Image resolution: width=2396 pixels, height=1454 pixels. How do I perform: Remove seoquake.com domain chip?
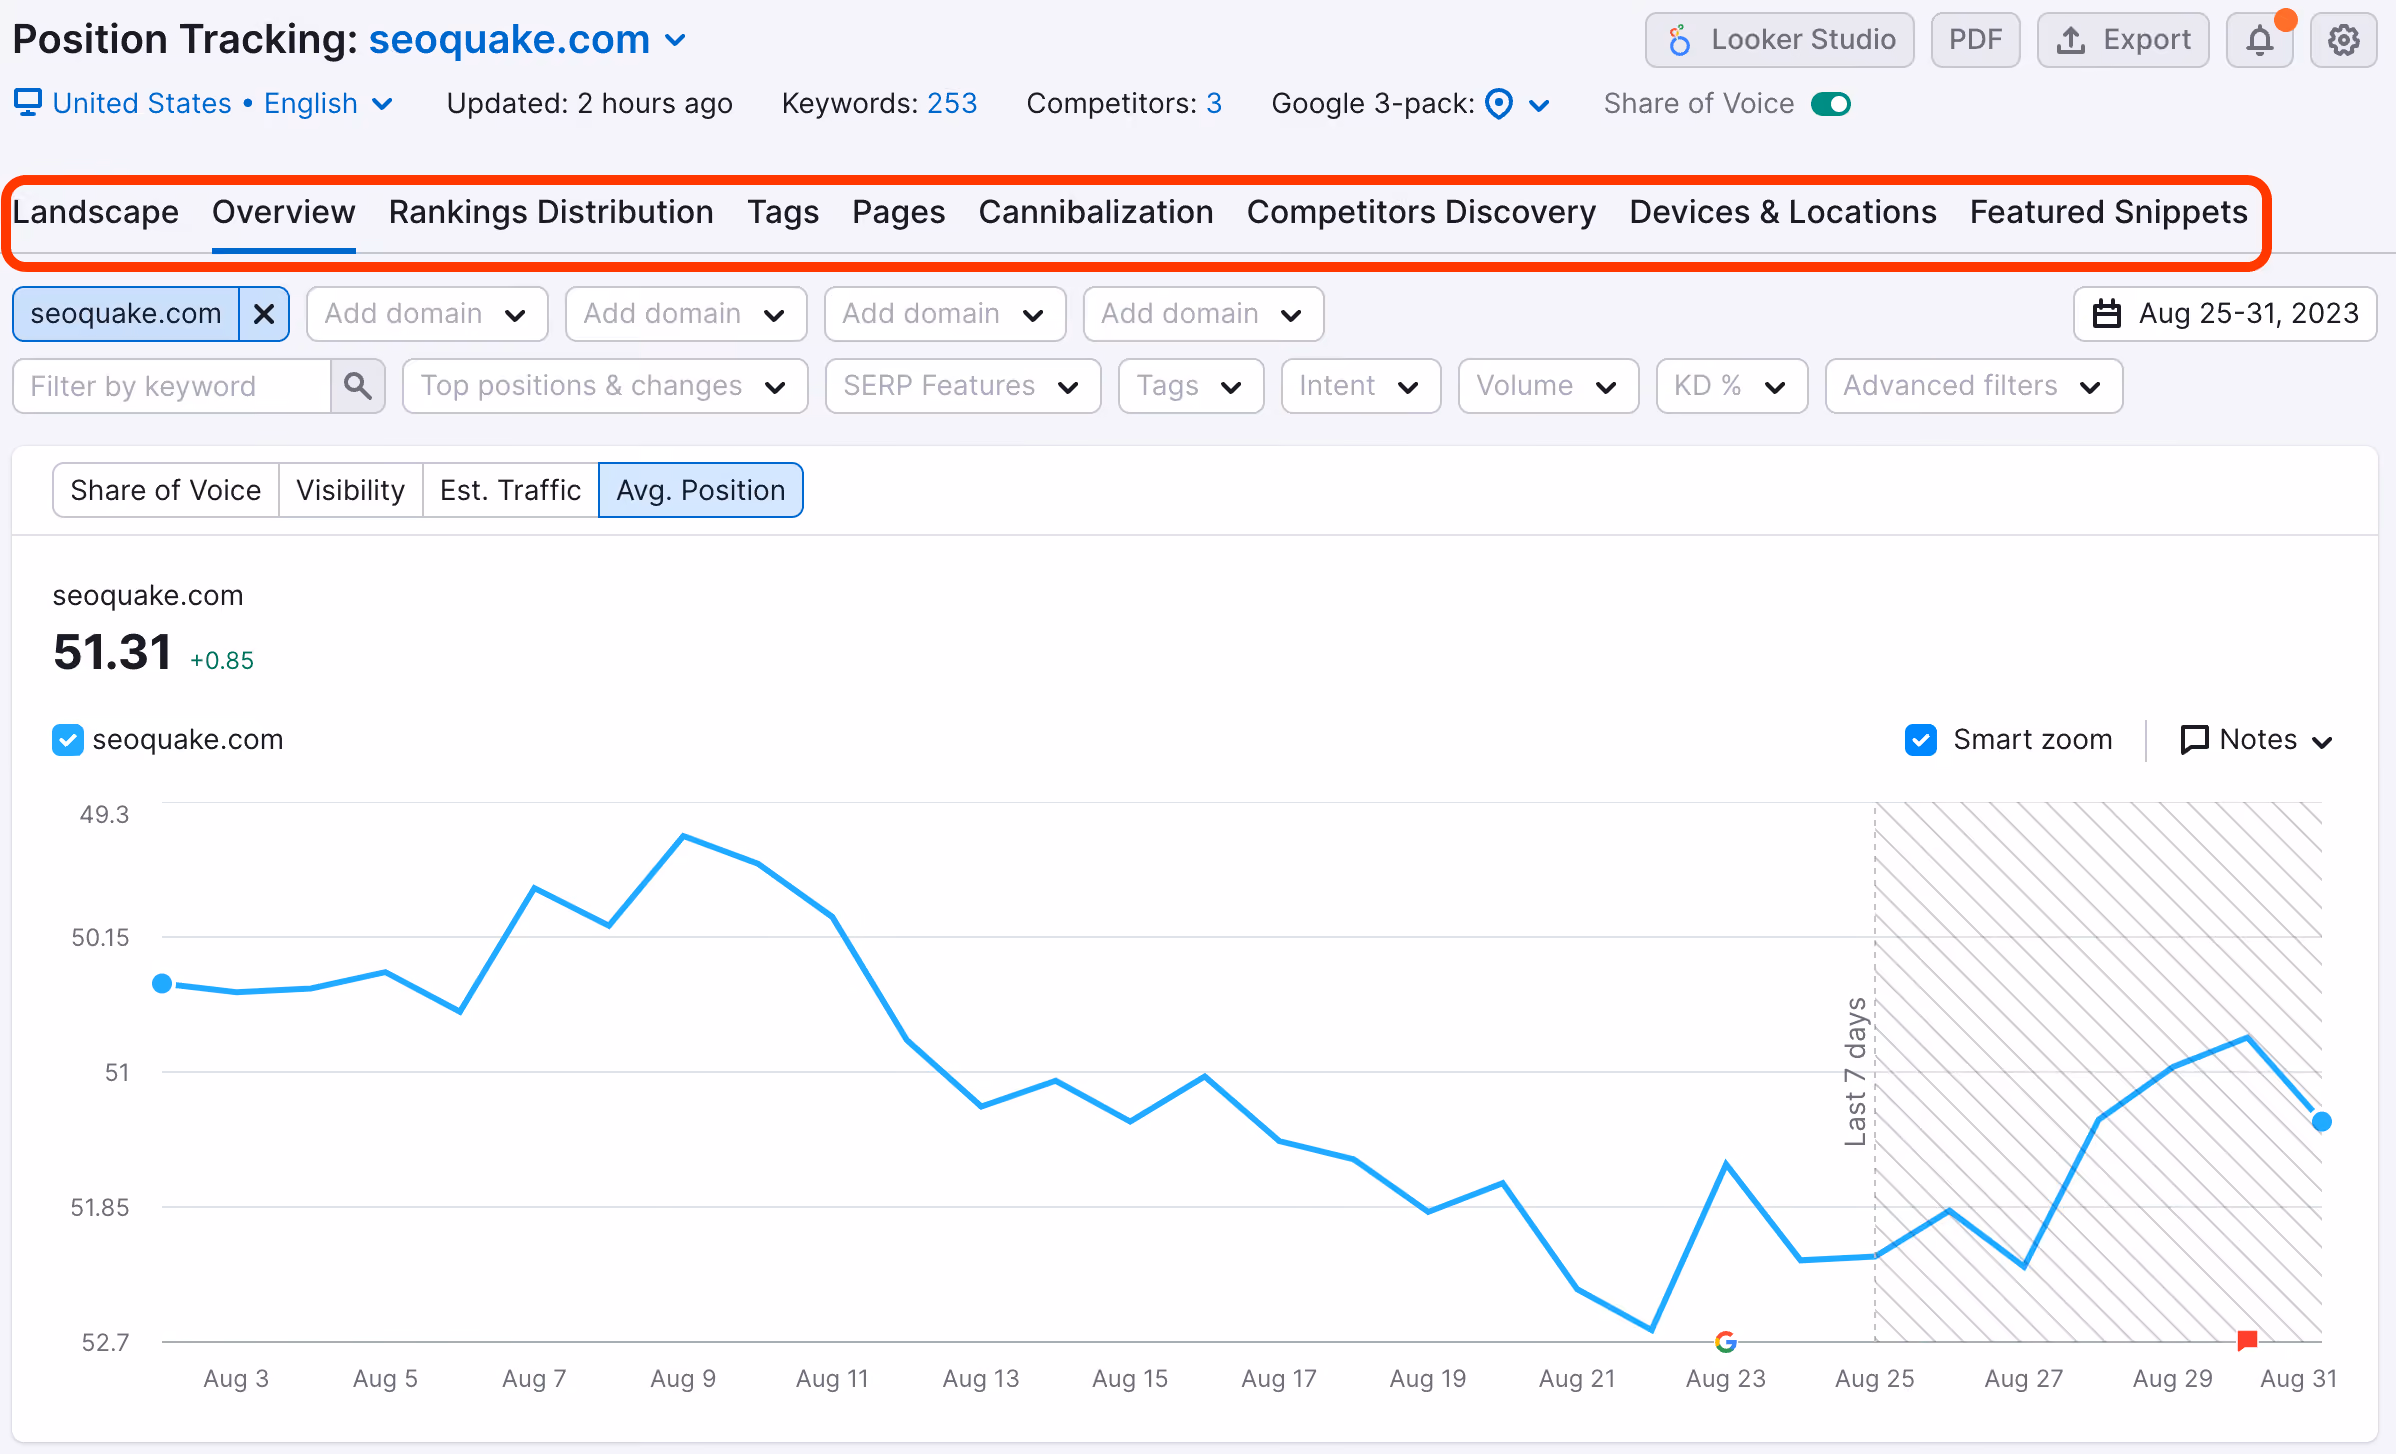[x=264, y=314]
